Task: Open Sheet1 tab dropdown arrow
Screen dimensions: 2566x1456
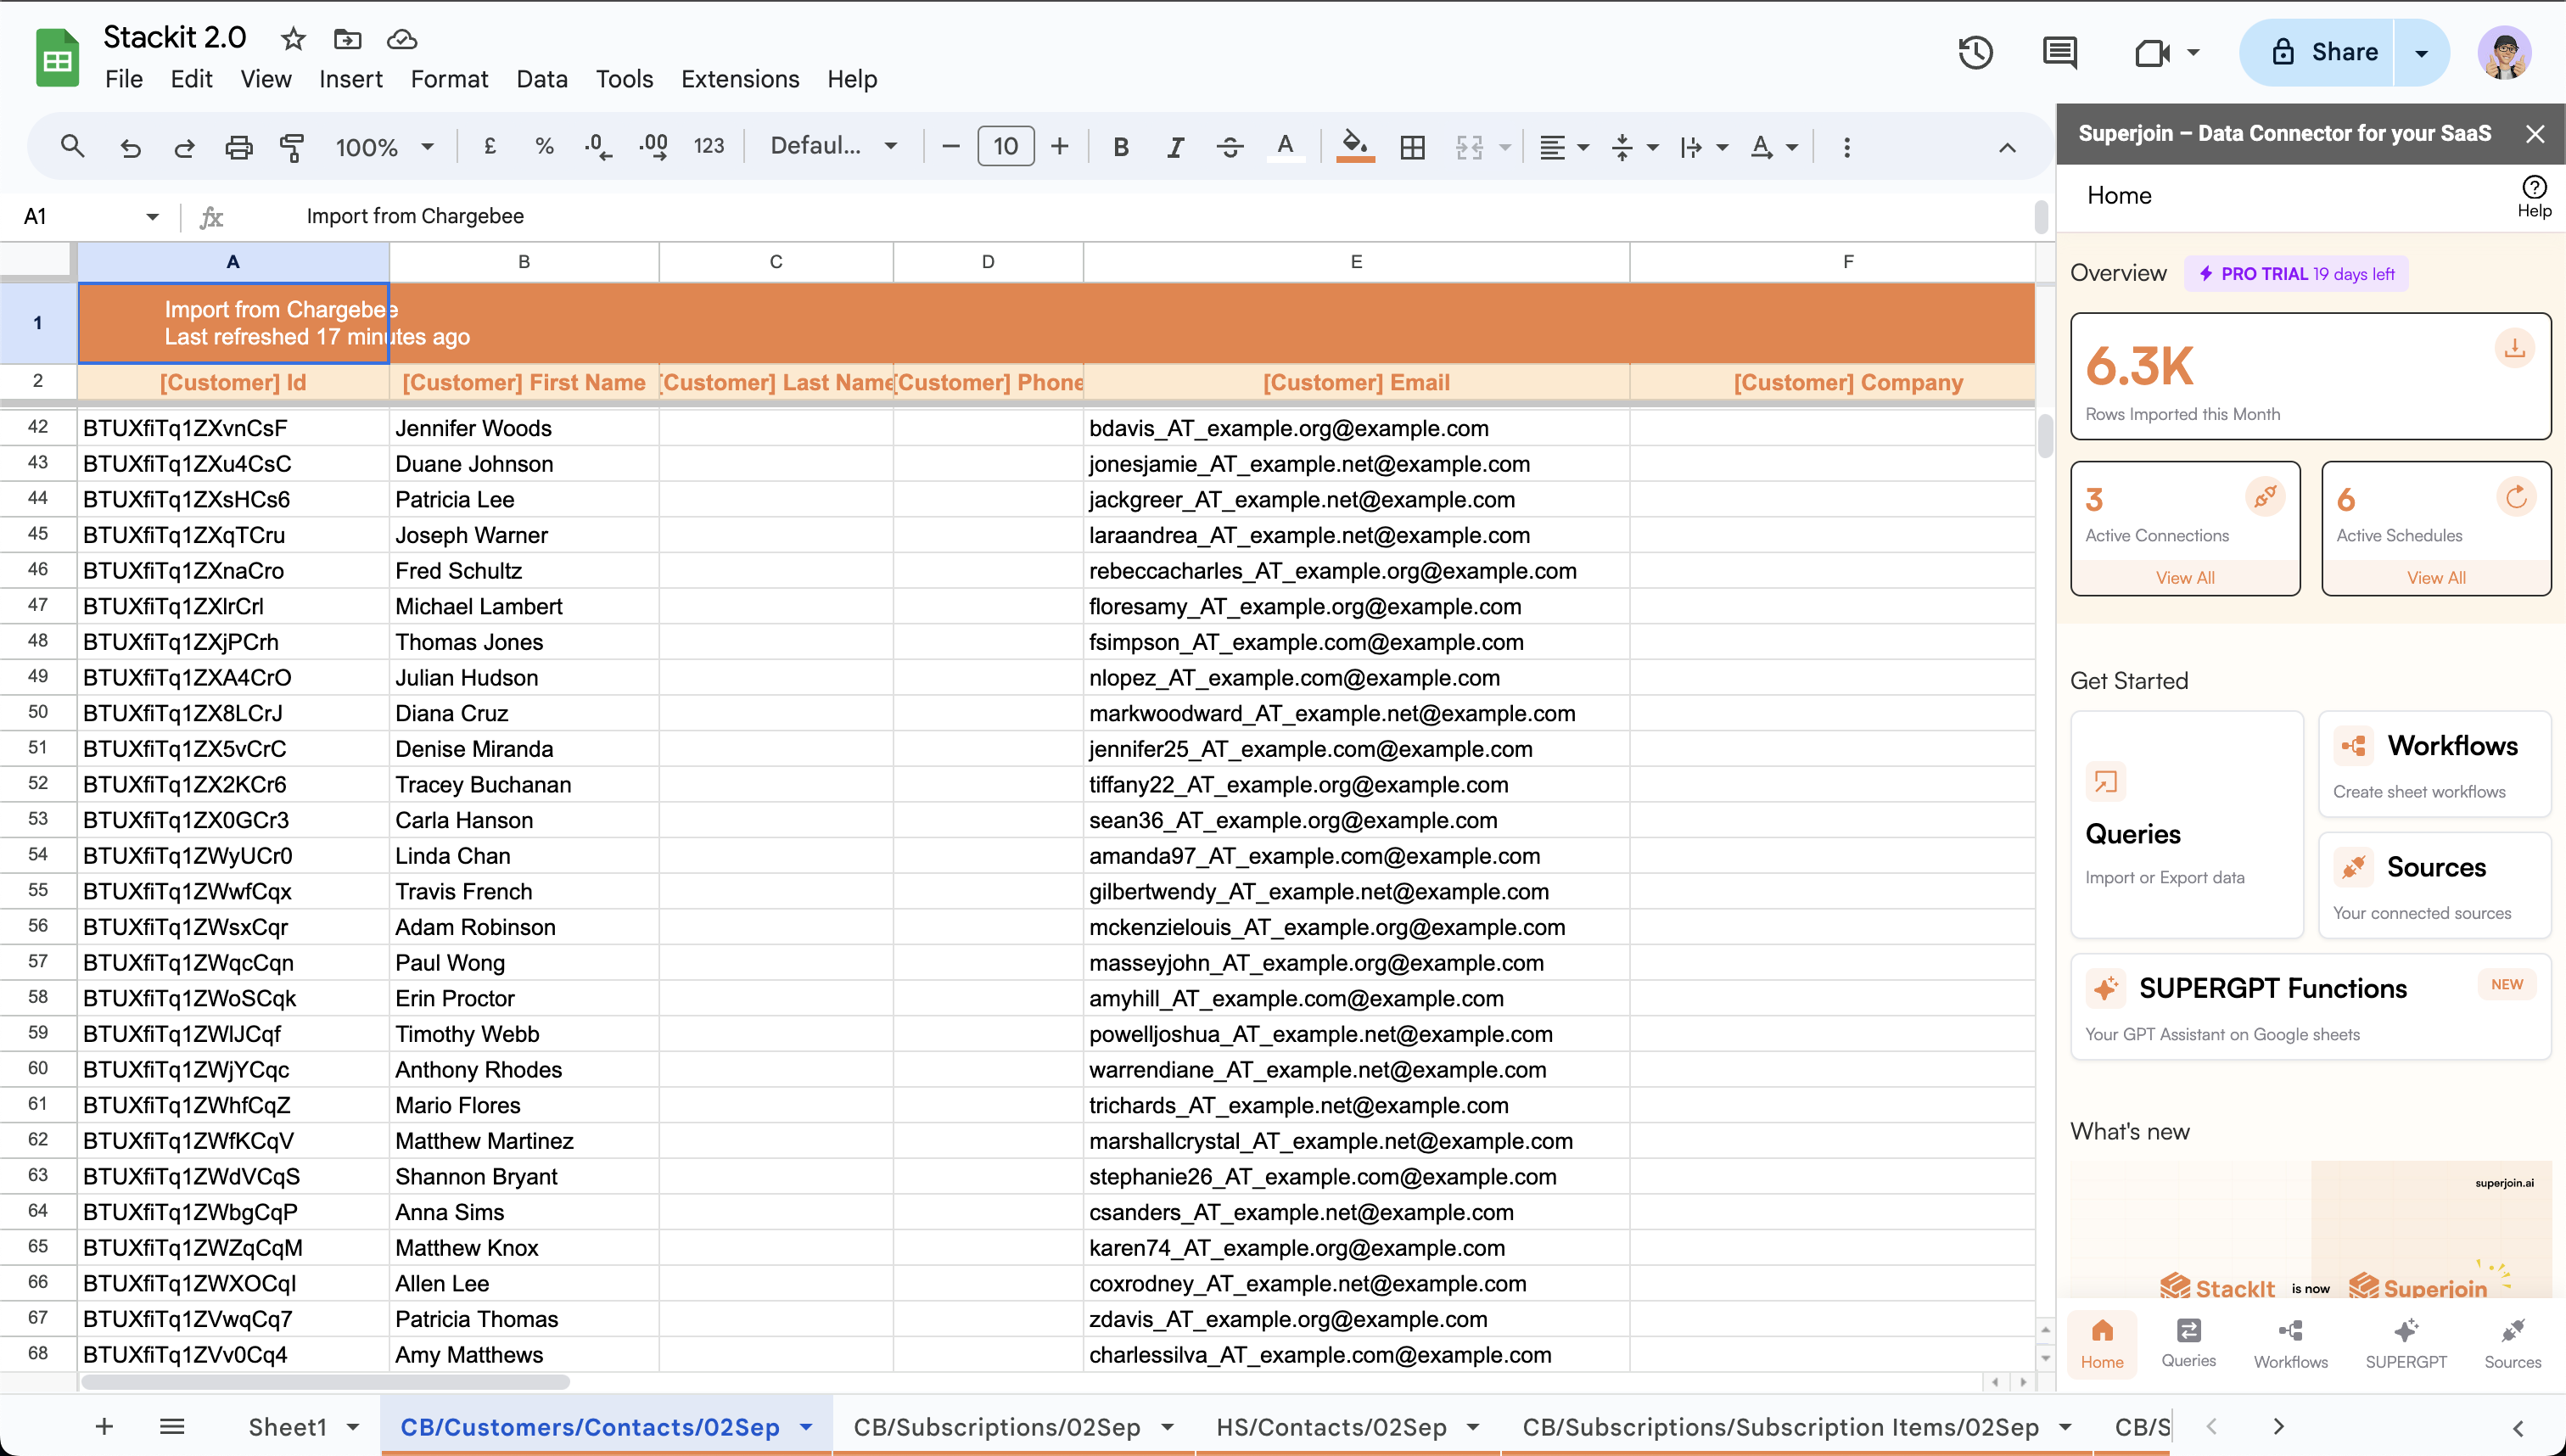Action: coord(353,1427)
